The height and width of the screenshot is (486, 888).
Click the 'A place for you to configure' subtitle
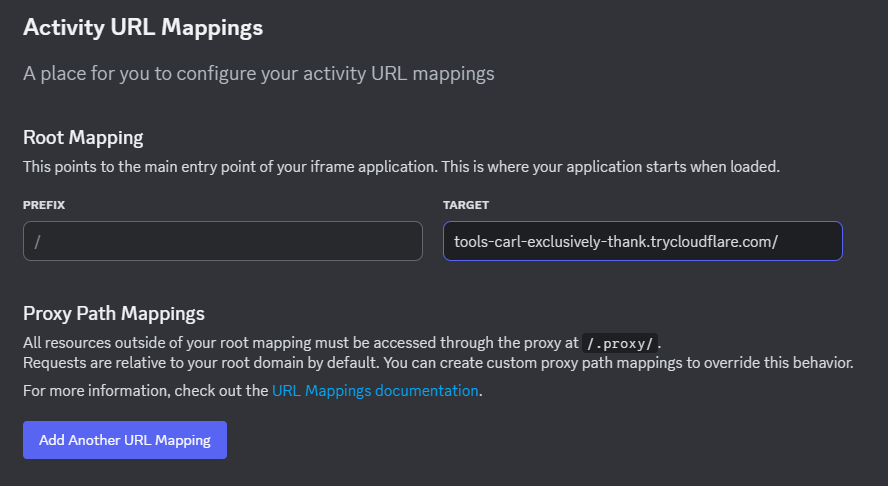coord(259,74)
